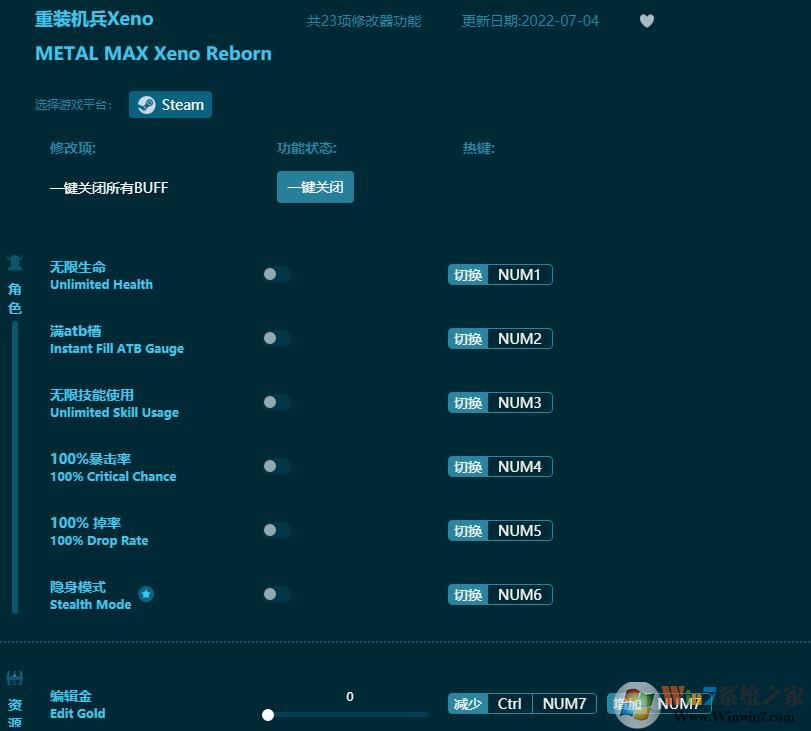Click the Steam logo icon

pos(146,105)
